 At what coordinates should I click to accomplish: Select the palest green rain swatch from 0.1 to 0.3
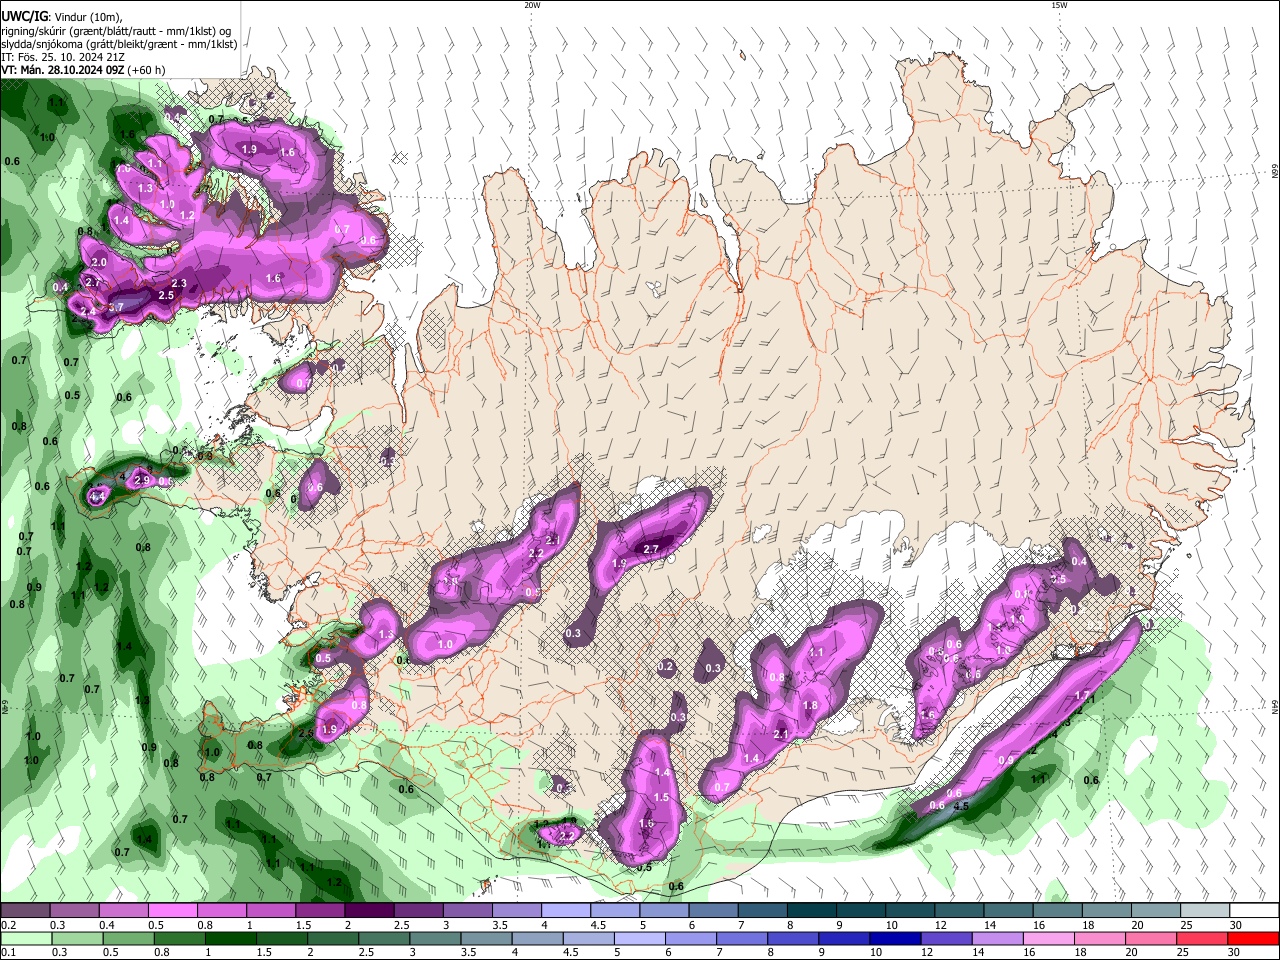[x=25, y=938]
